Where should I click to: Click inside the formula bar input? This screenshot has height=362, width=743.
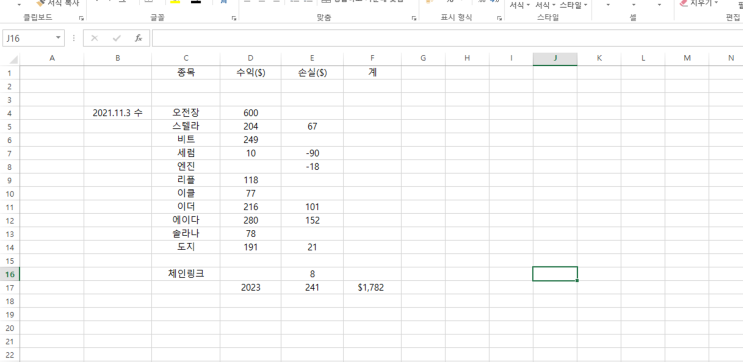(447, 38)
